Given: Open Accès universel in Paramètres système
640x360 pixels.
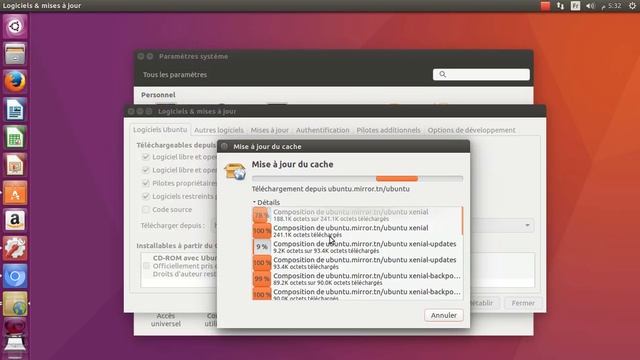Looking at the screenshot, I should 166,320.
